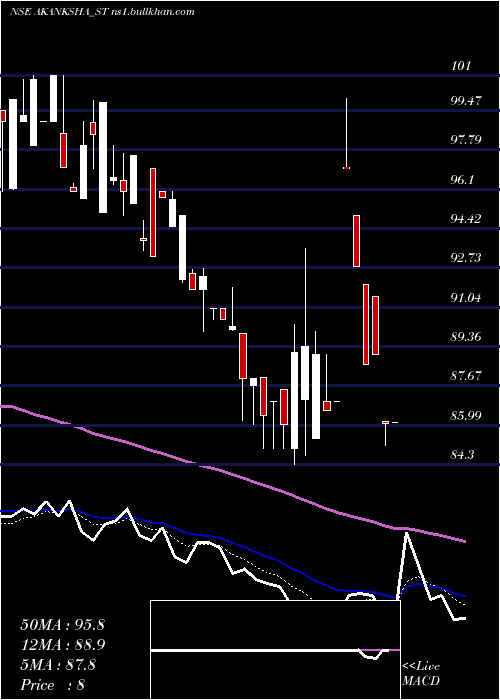The width and height of the screenshot is (500, 700).
Task: Click the 92.73 price level label
Action: click(466, 258)
